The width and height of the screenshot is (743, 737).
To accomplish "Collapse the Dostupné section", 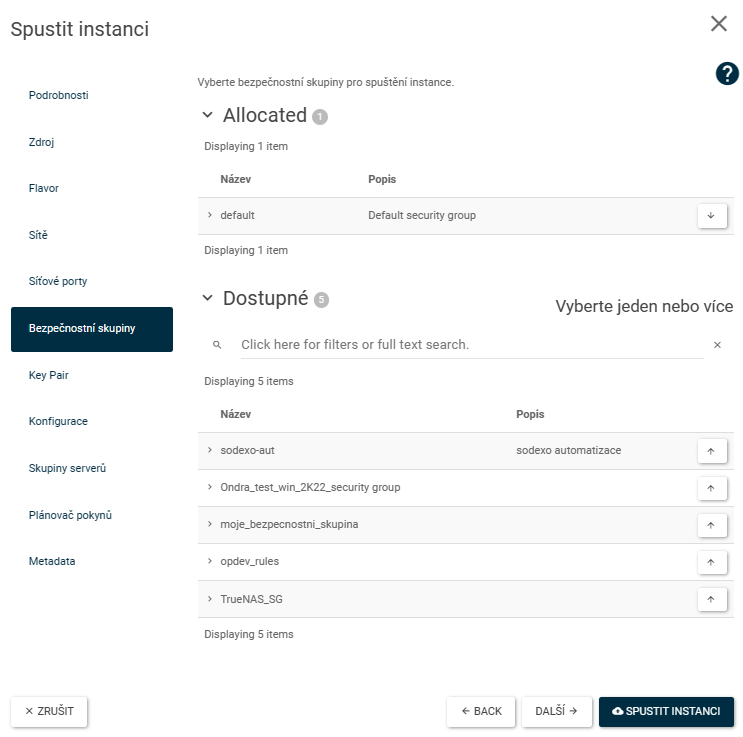I will pos(208,298).
